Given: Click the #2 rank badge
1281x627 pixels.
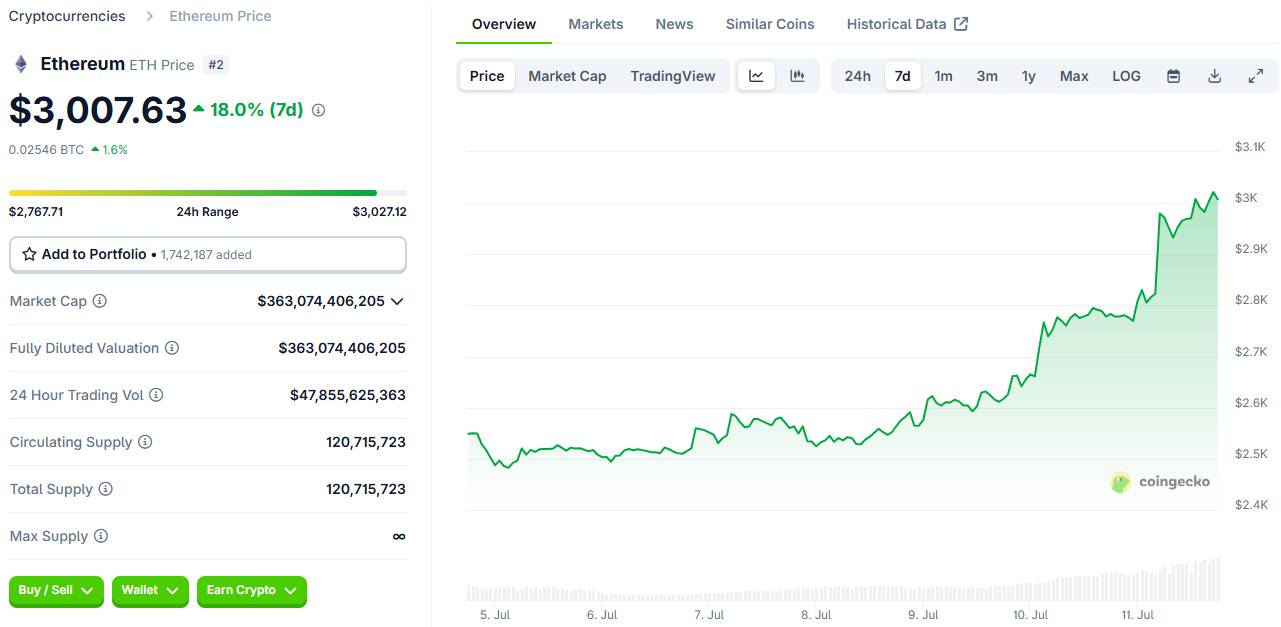Looking at the screenshot, I should point(216,65).
